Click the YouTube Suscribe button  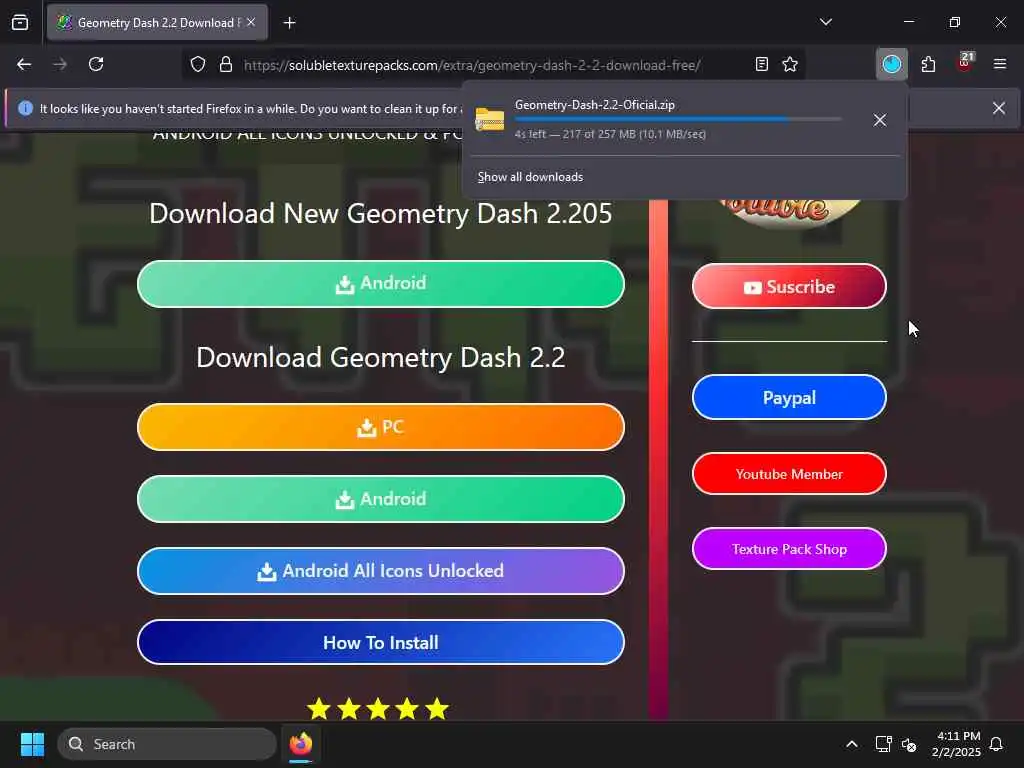pyautogui.click(x=789, y=287)
